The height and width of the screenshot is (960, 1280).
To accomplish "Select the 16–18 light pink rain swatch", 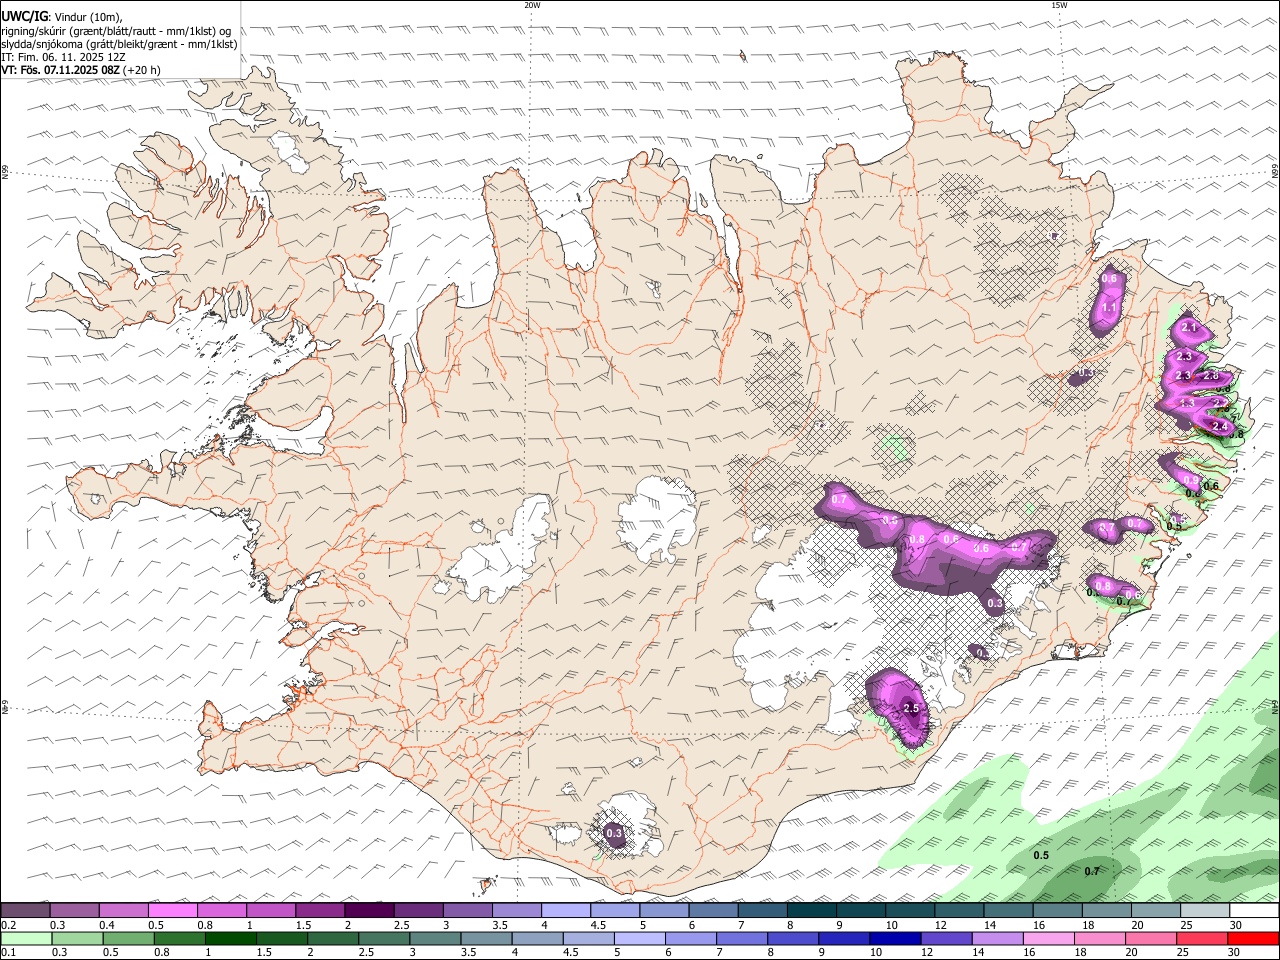I will coord(1047,939).
